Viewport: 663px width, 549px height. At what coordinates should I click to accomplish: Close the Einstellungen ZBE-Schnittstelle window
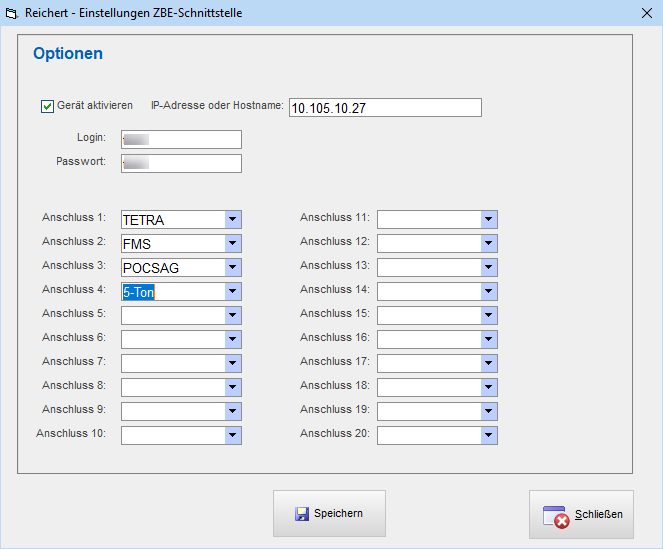pyautogui.click(x=645, y=14)
